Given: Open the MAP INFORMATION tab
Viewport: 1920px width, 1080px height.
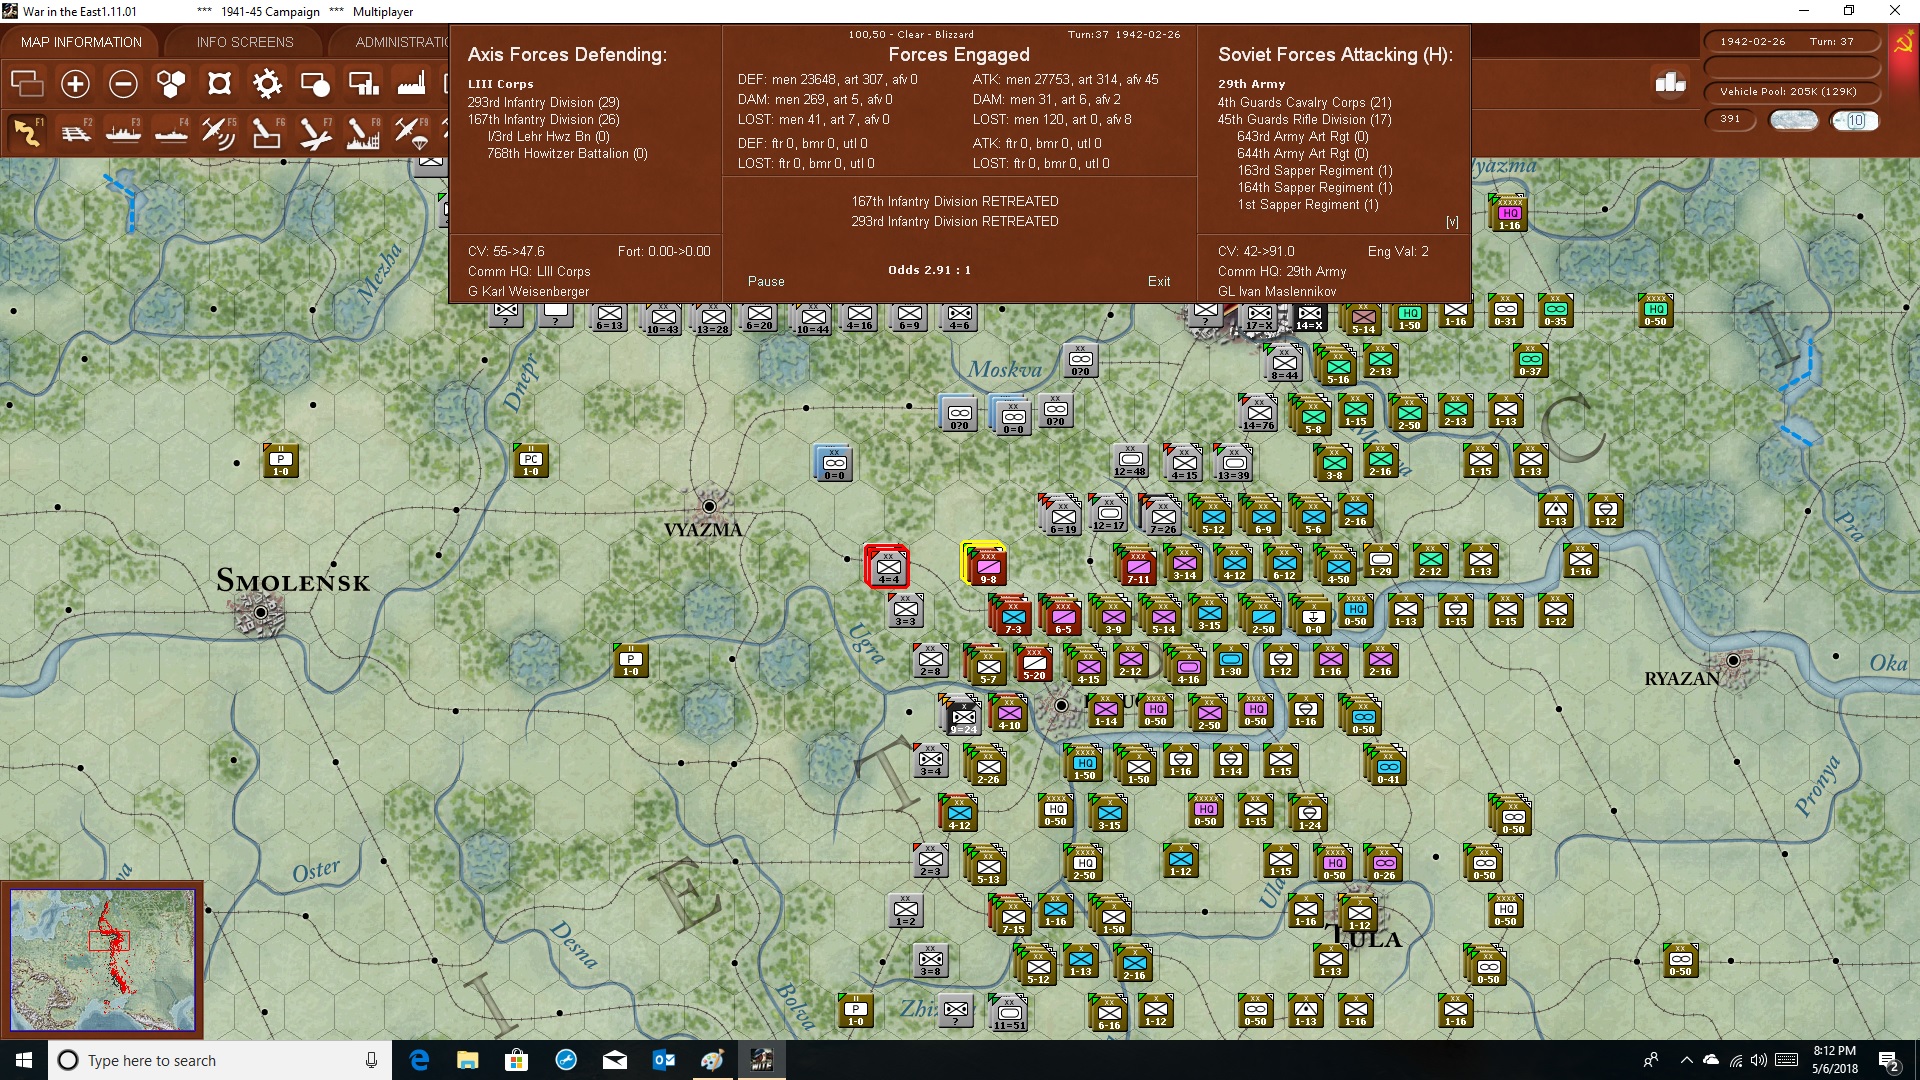Looking at the screenshot, I should coord(81,42).
